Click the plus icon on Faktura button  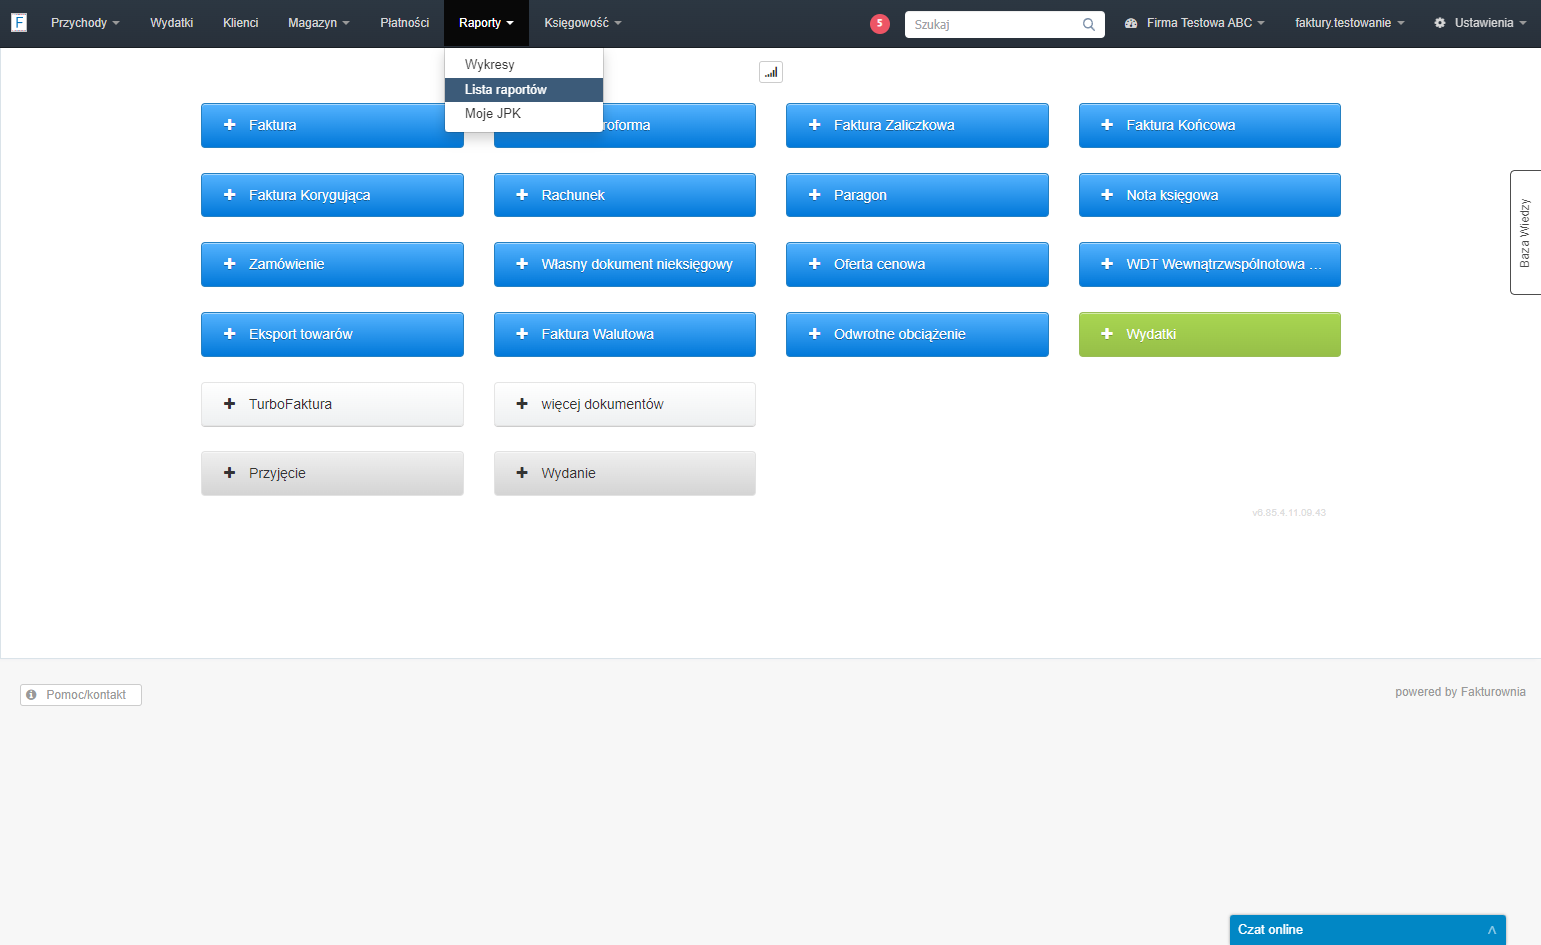point(229,125)
